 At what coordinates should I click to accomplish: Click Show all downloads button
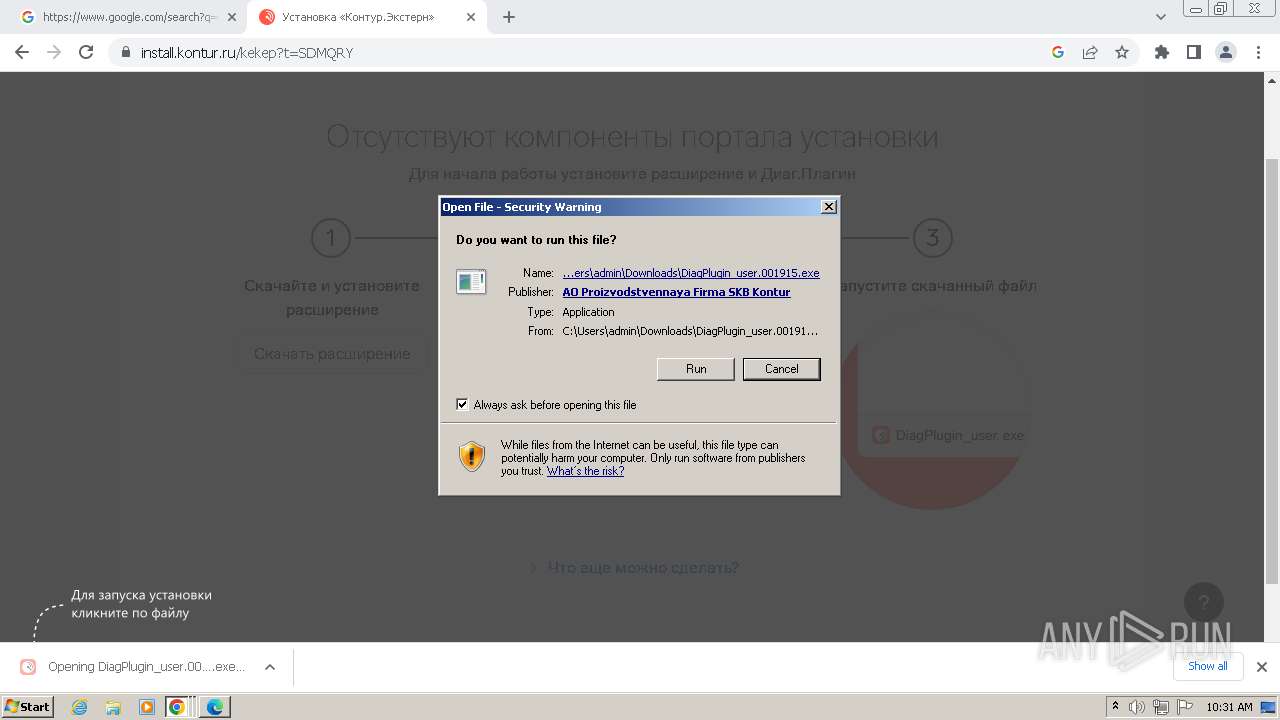click(1207, 666)
